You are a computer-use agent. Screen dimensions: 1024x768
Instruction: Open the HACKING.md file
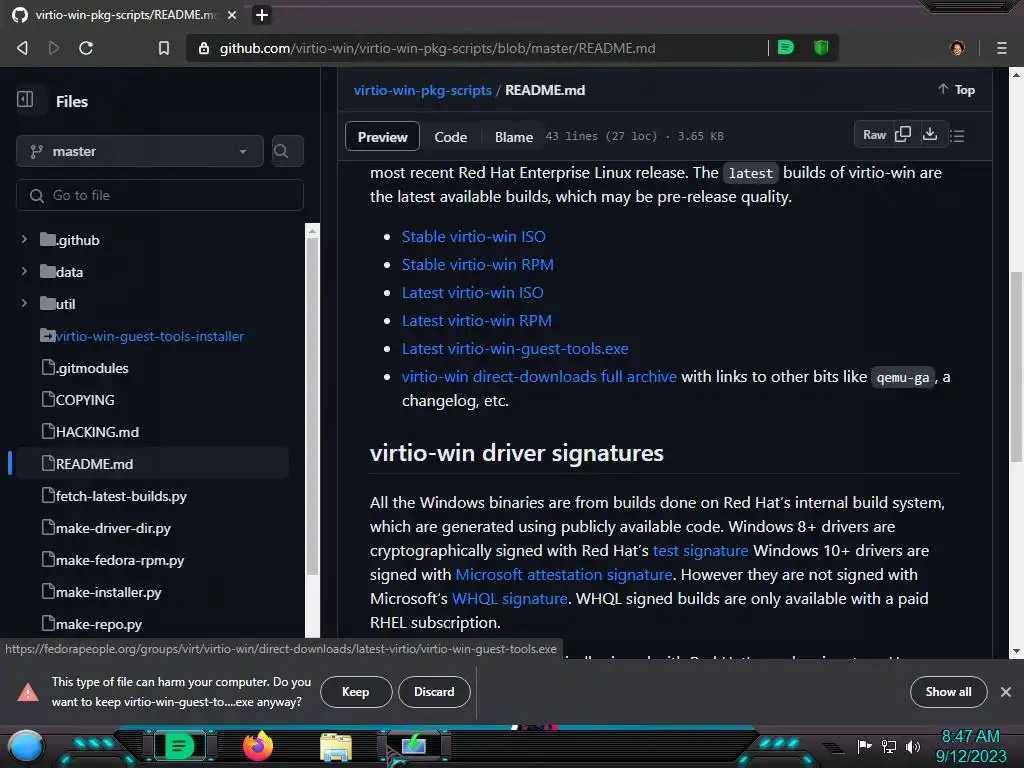coord(97,432)
